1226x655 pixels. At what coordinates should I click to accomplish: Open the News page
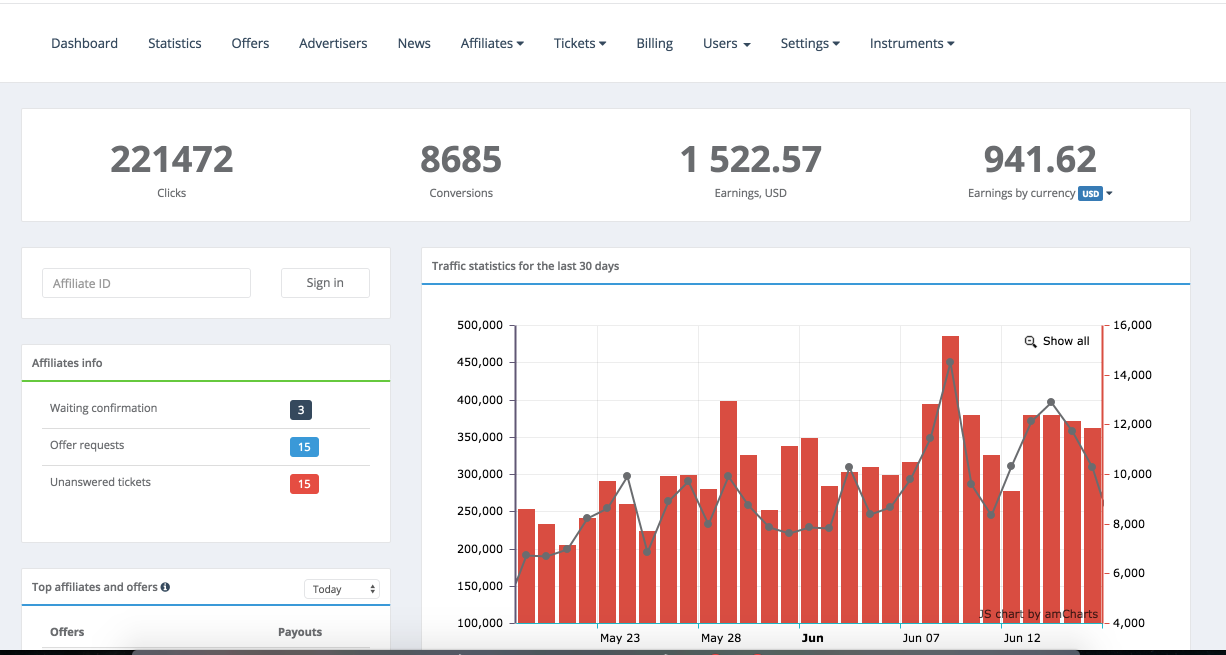pyautogui.click(x=414, y=43)
